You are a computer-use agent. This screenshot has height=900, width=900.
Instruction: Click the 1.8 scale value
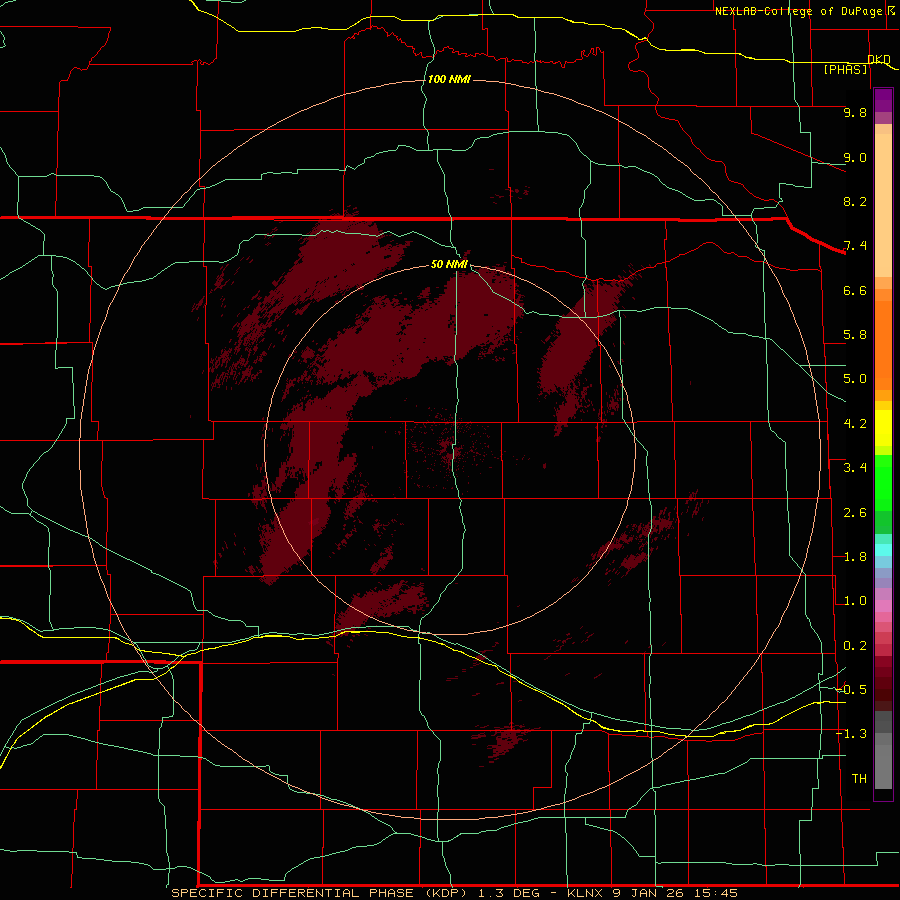click(x=855, y=557)
